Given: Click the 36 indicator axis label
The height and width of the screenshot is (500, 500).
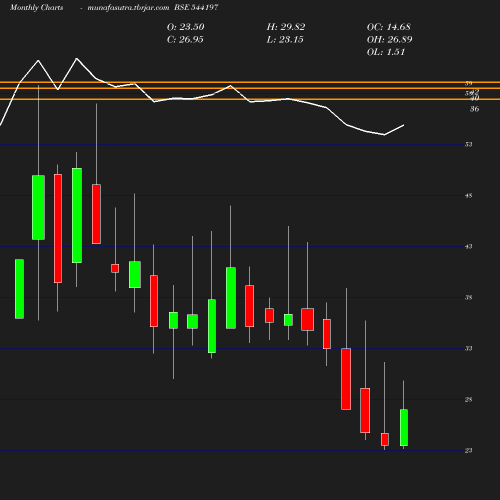Looking at the screenshot, I should tap(474, 109).
